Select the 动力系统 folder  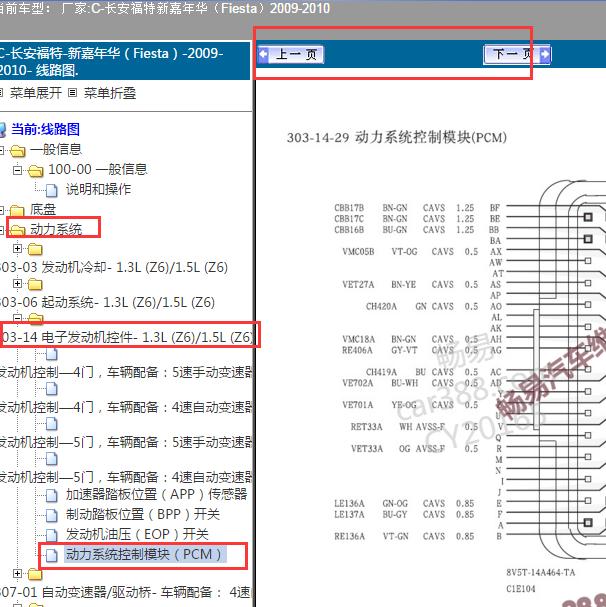(56, 230)
